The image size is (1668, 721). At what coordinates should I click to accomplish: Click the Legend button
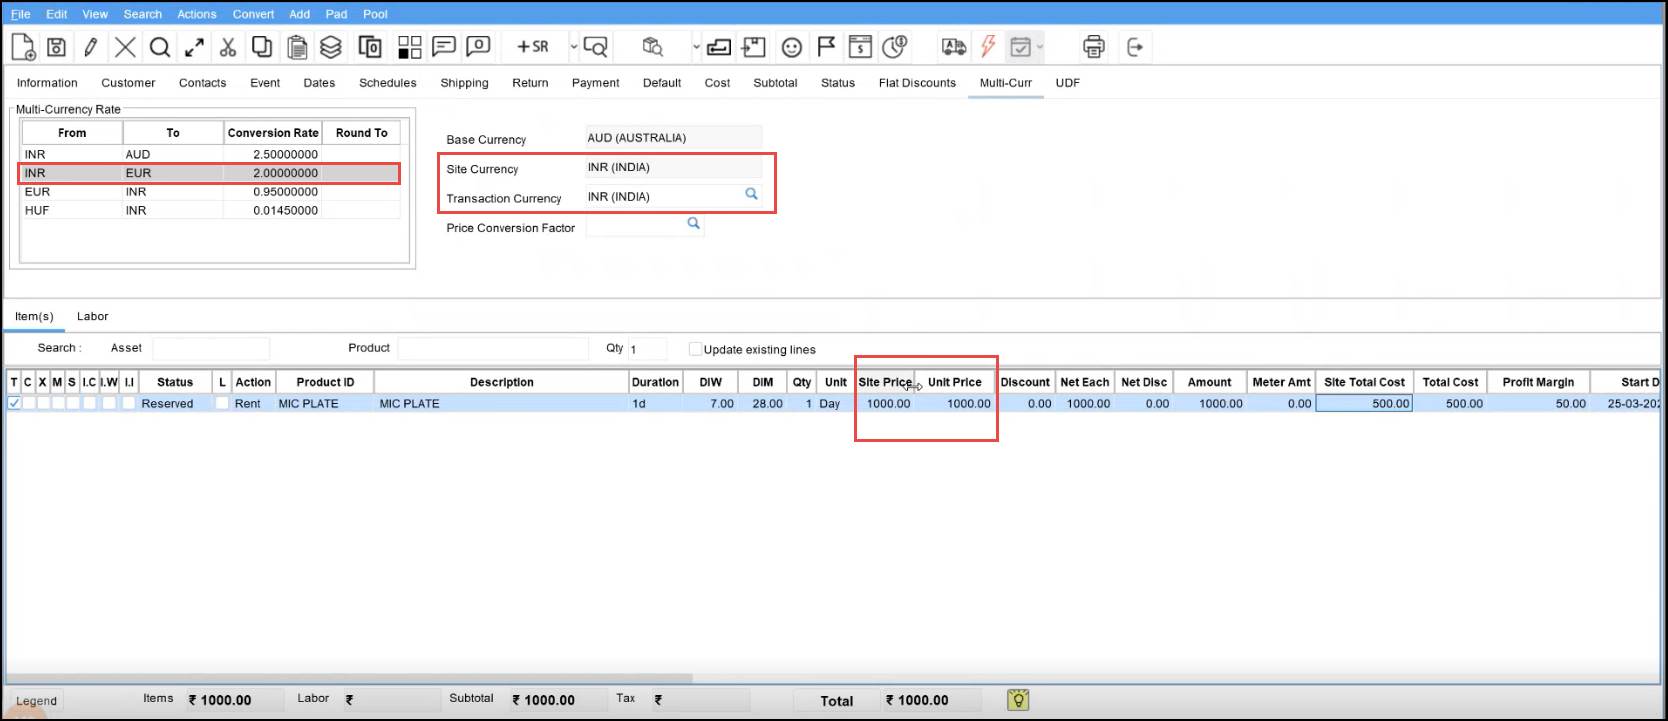click(x=37, y=701)
